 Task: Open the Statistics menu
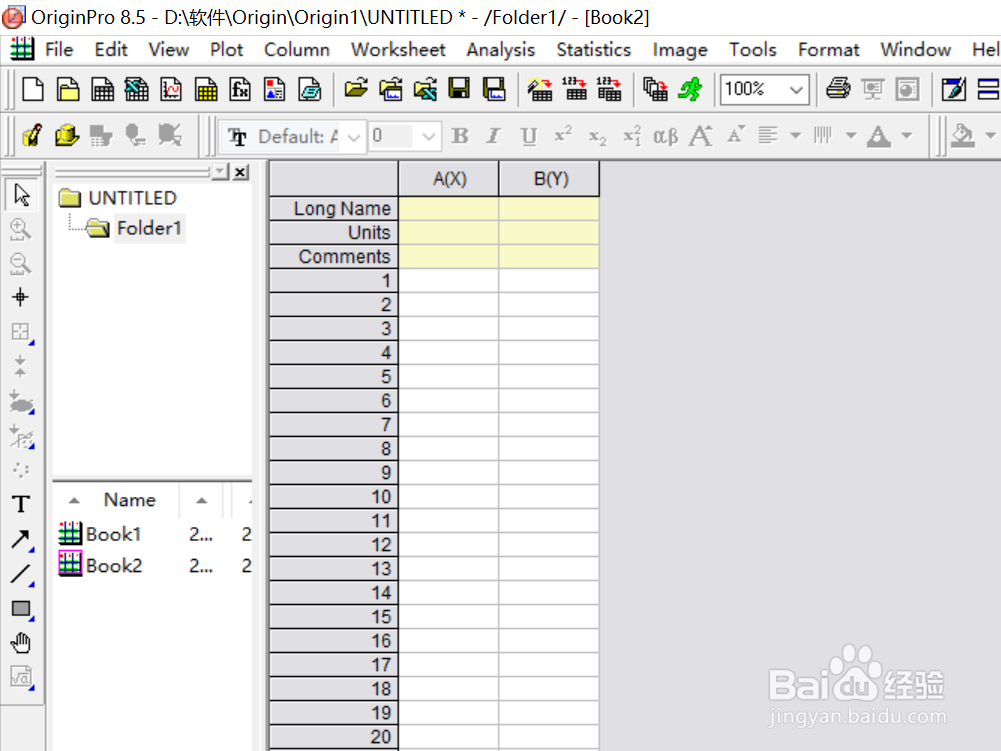pos(594,50)
